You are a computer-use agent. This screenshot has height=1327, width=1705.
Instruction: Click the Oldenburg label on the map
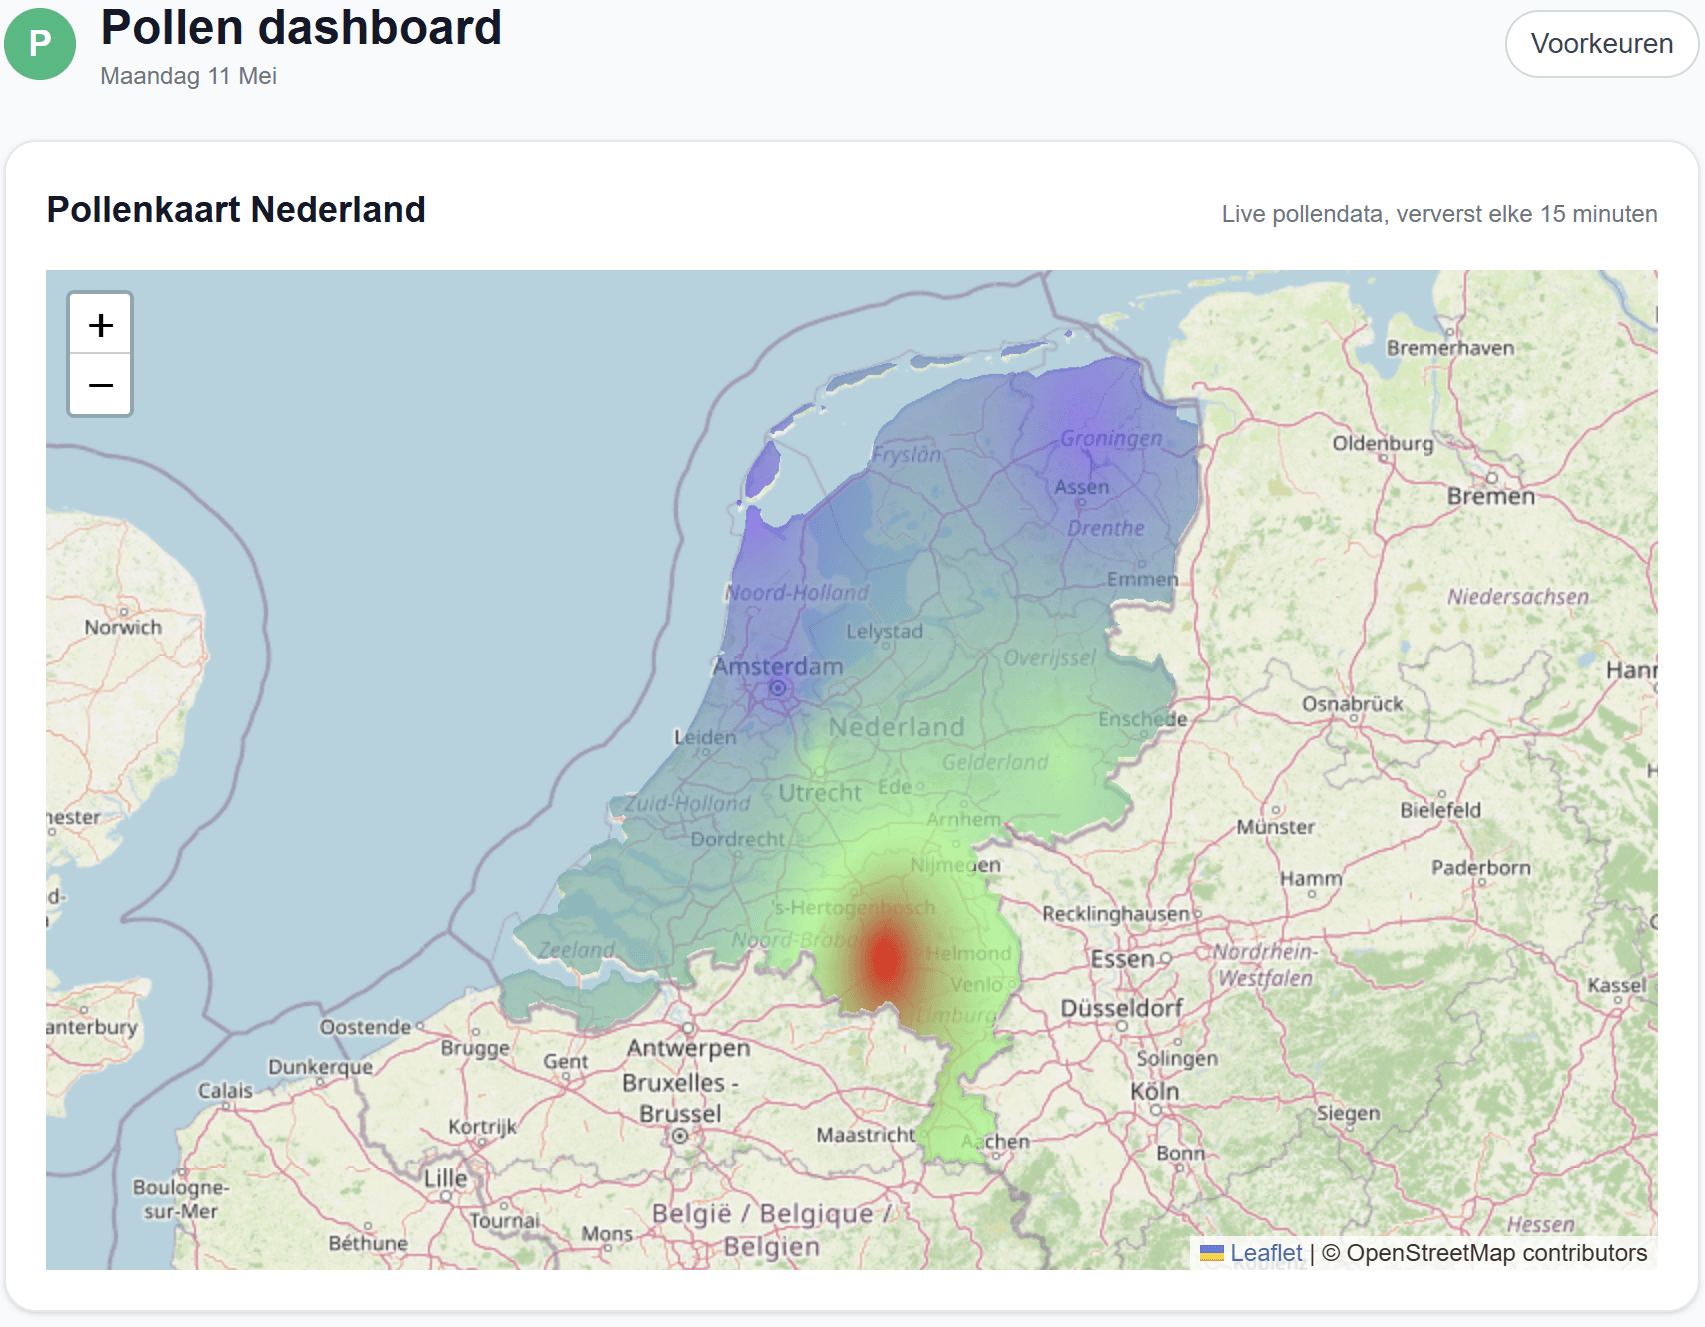point(1382,443)
